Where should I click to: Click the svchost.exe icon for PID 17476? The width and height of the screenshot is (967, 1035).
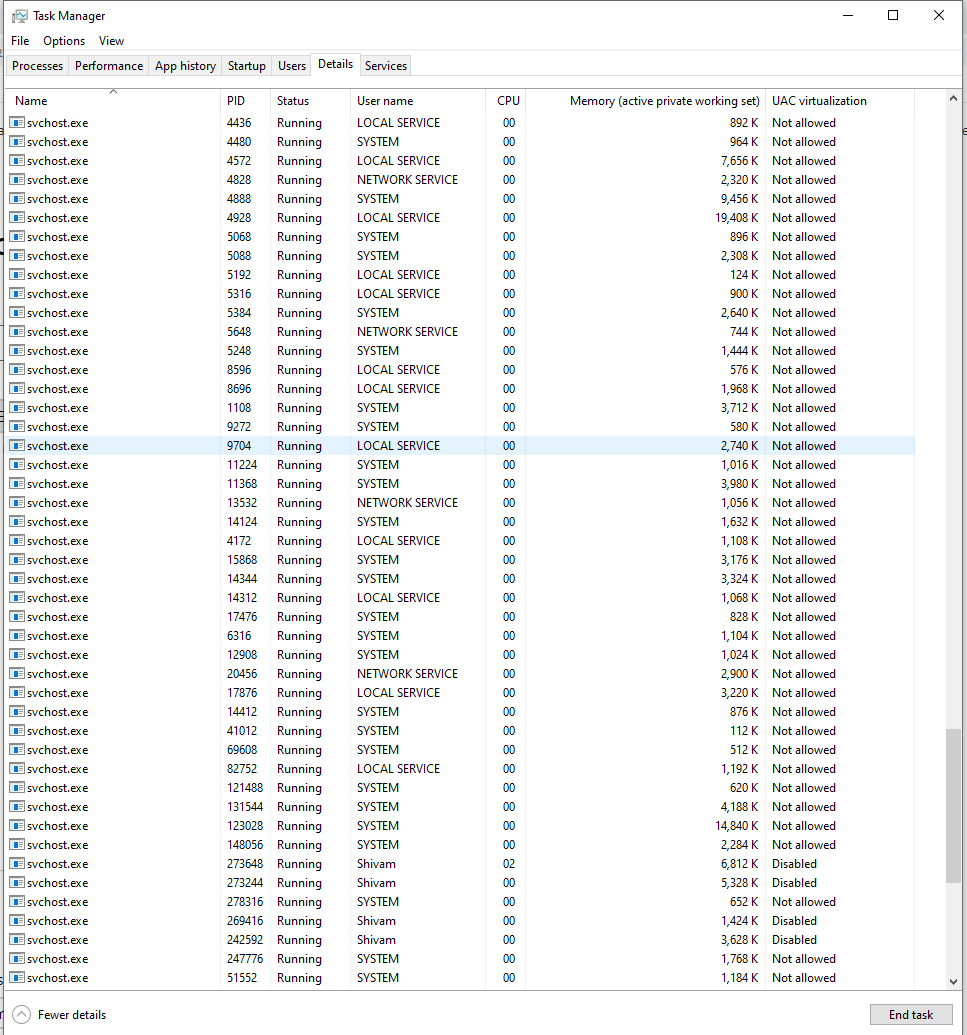click(x=17, y=617)
